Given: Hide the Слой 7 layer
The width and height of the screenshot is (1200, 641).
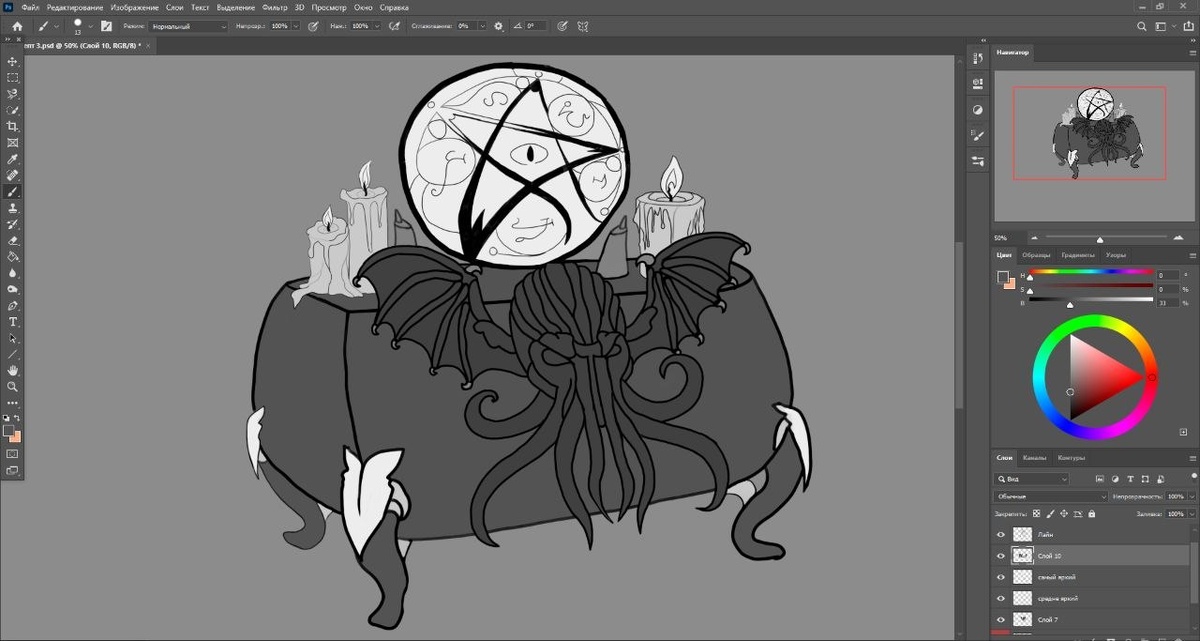Looking at the screenshot, I should click(x=1001, y=619).
